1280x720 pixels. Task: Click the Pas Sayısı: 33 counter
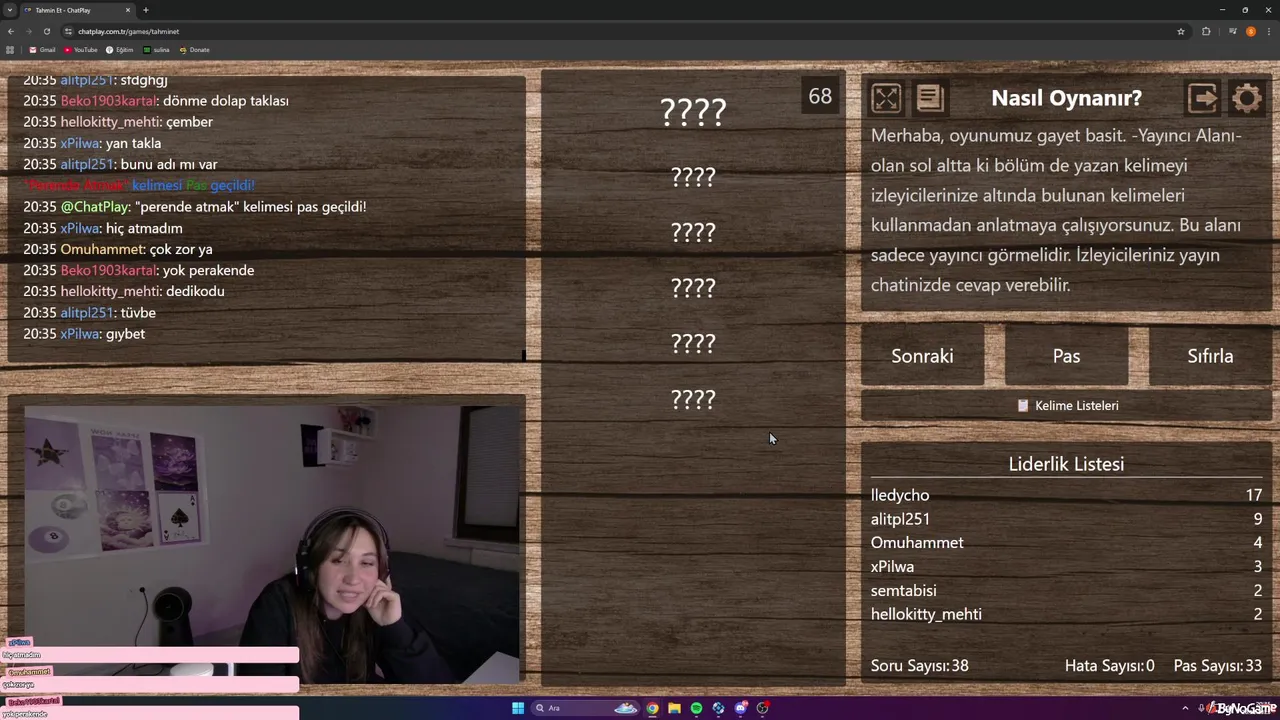[1218, 666]
